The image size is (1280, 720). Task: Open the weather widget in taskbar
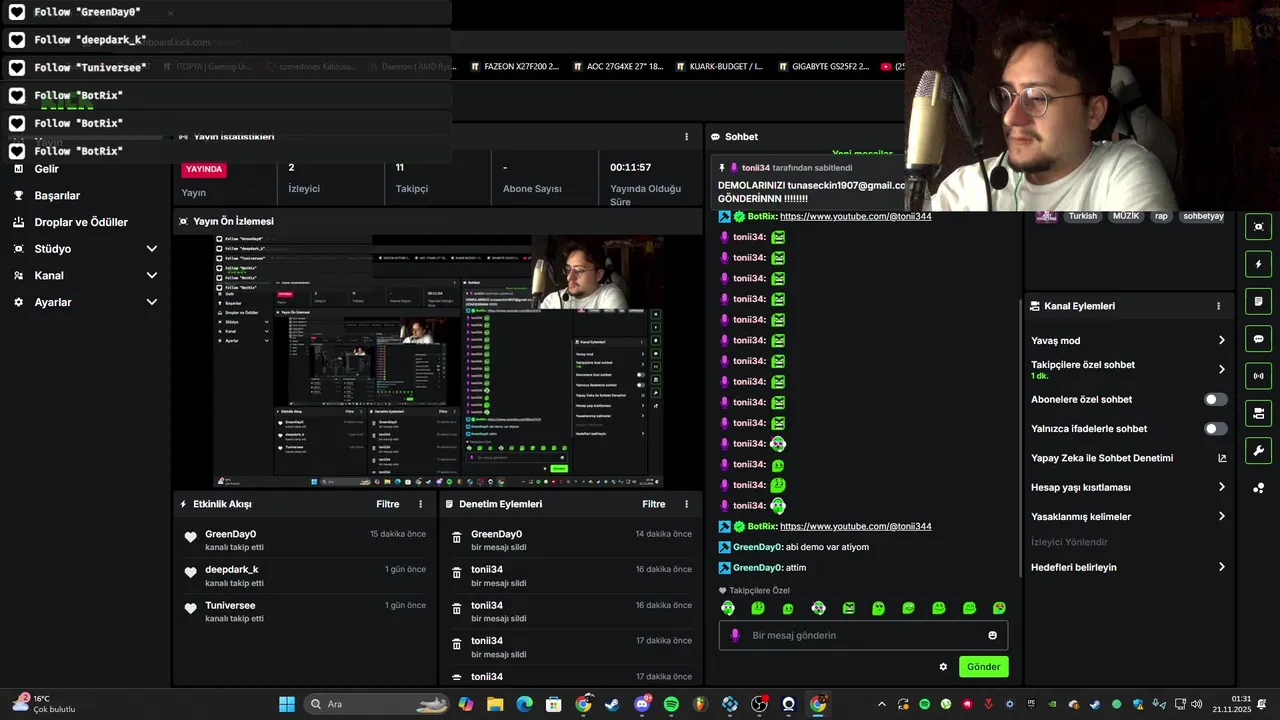tap(44, 704)
